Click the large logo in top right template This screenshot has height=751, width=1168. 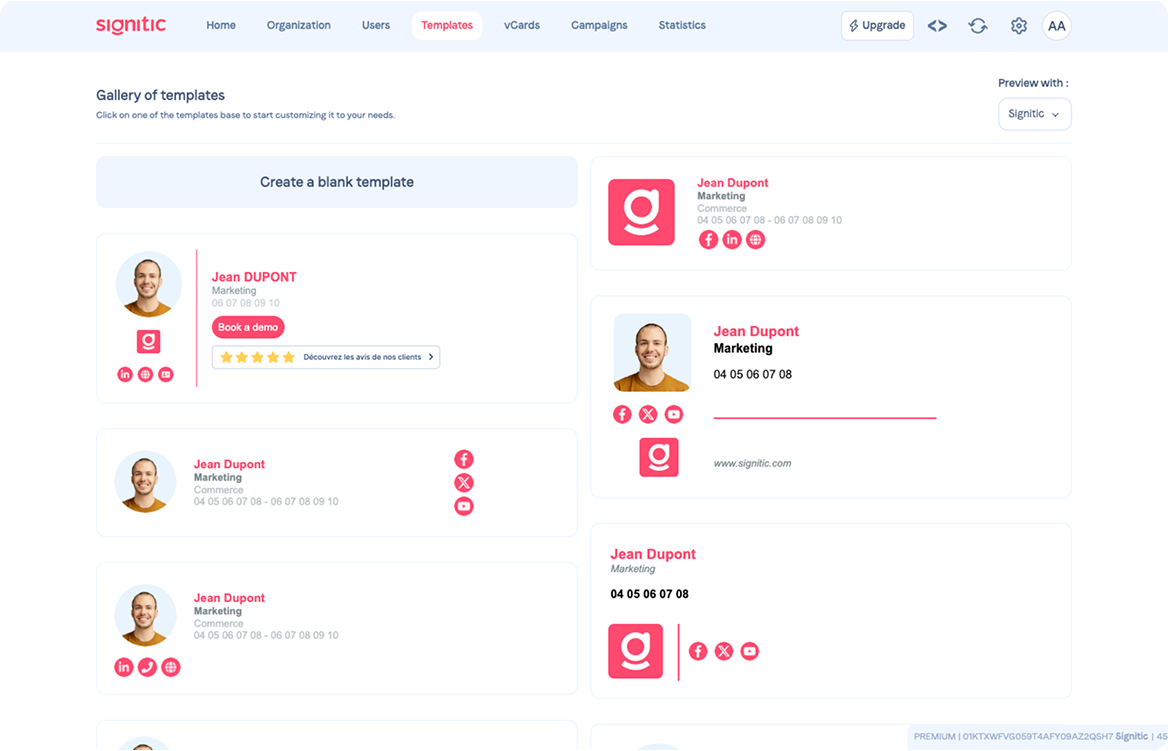click(641, 212)
